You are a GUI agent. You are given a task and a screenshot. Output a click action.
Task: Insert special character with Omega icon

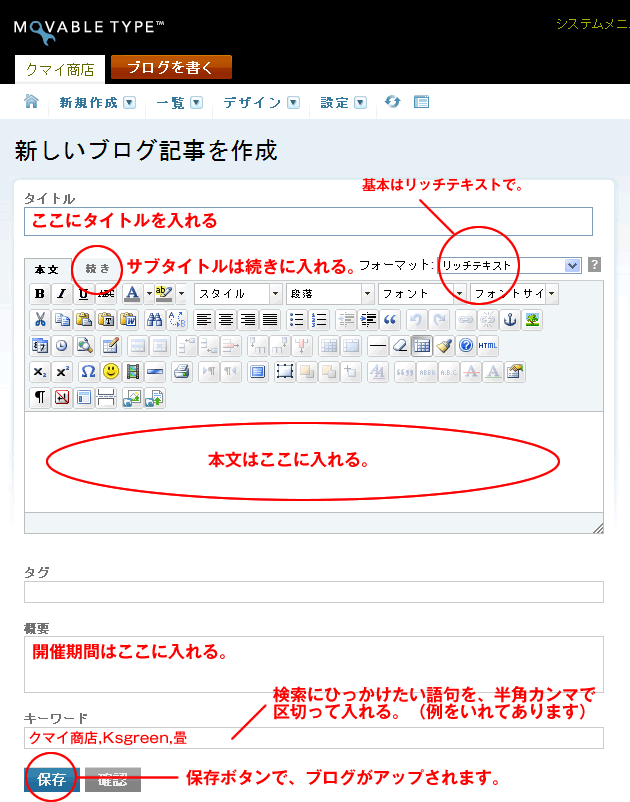88,372
